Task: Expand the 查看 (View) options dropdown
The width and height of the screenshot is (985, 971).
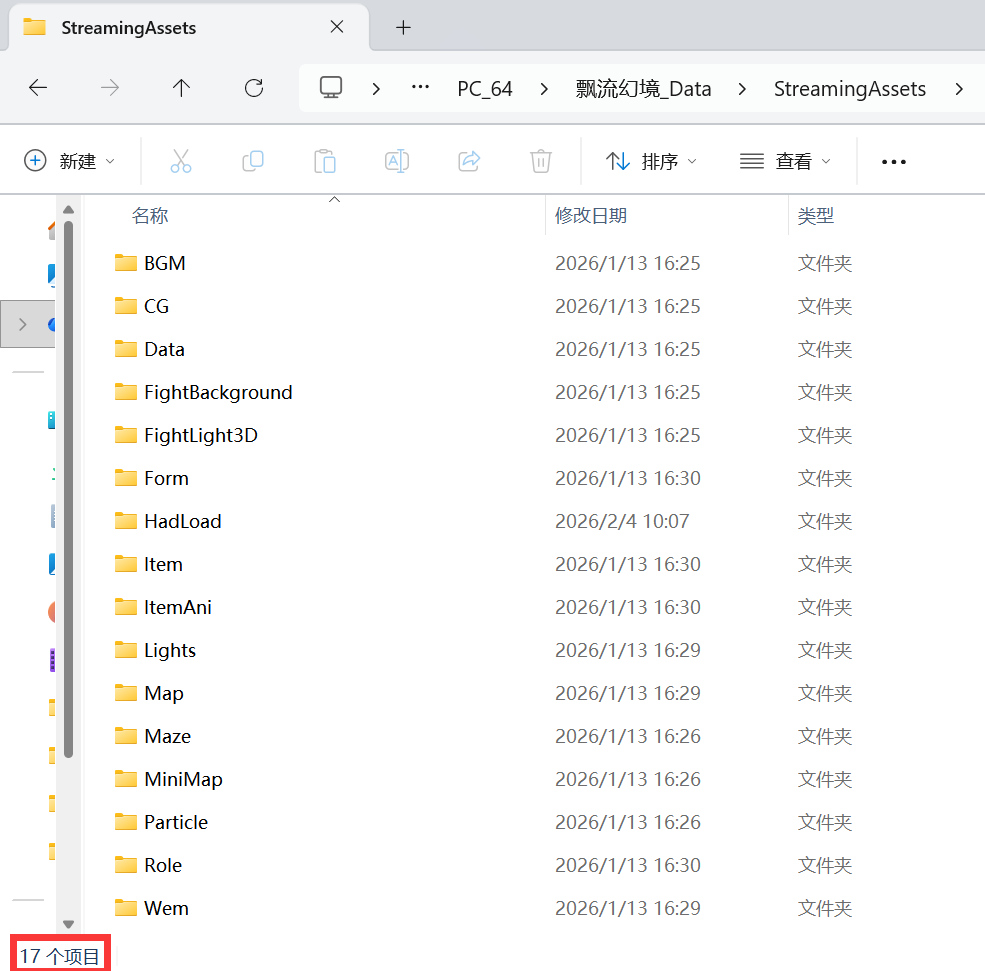Action: 785,161
